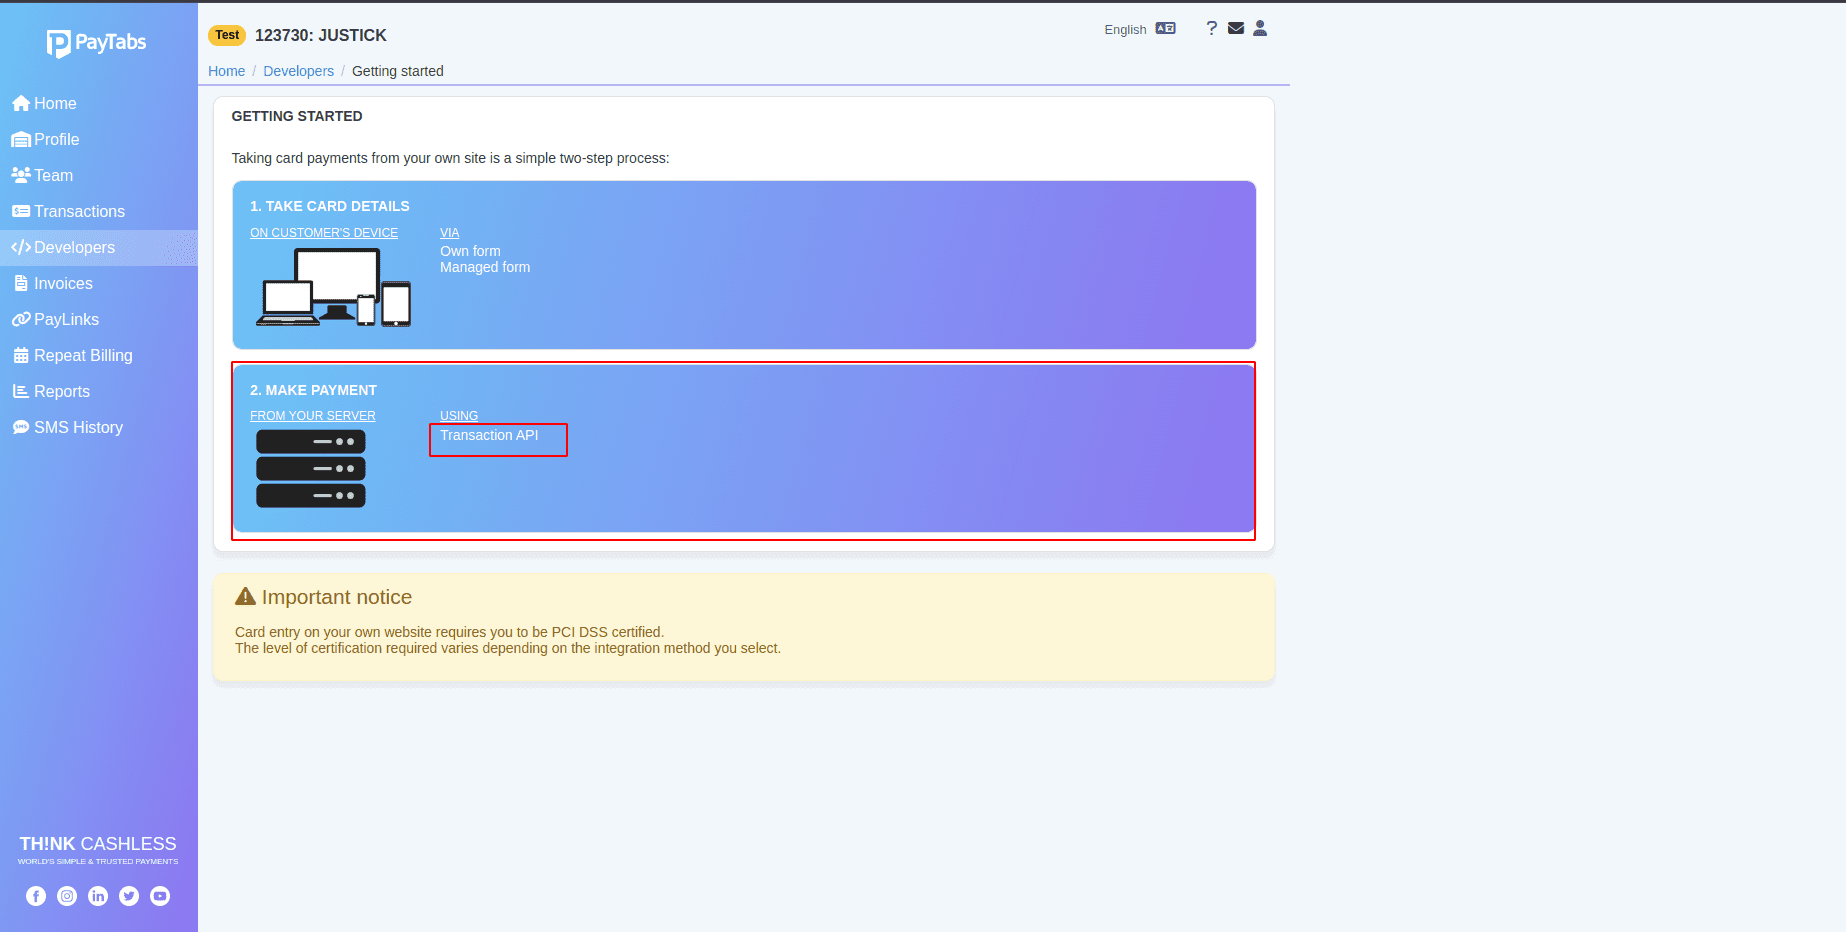Click the Managed form option
The width and height of the screenshot is (1846, 932).
[485, 267]
